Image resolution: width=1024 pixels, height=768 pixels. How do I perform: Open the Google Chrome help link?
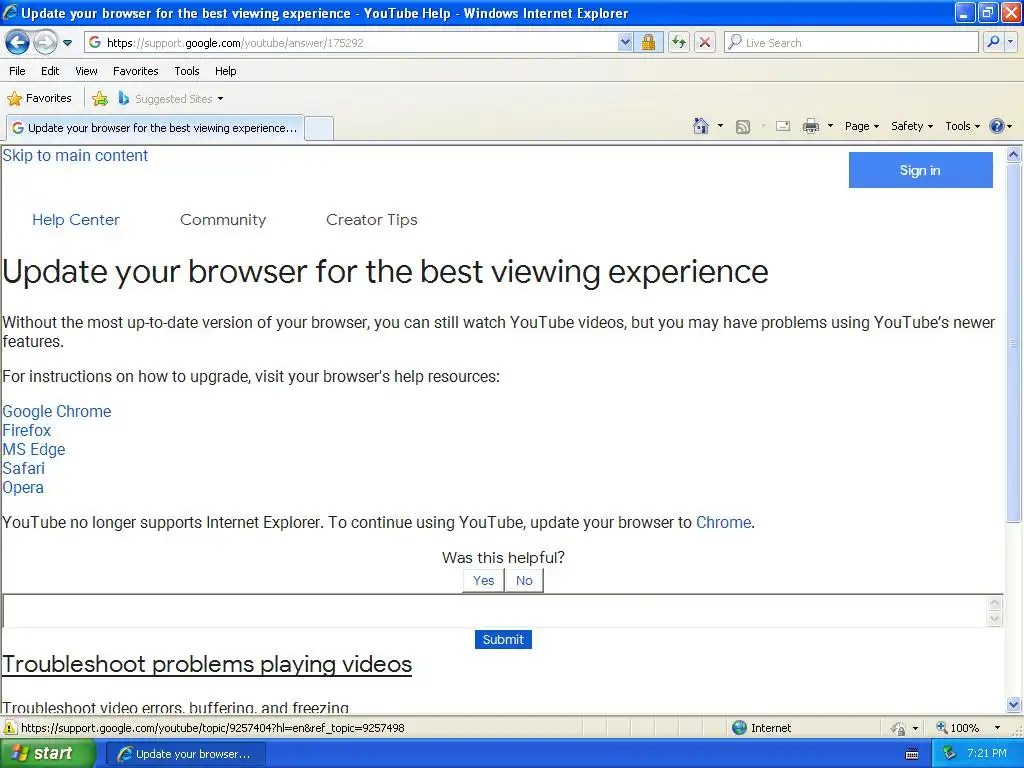click(x=57, y=411)
